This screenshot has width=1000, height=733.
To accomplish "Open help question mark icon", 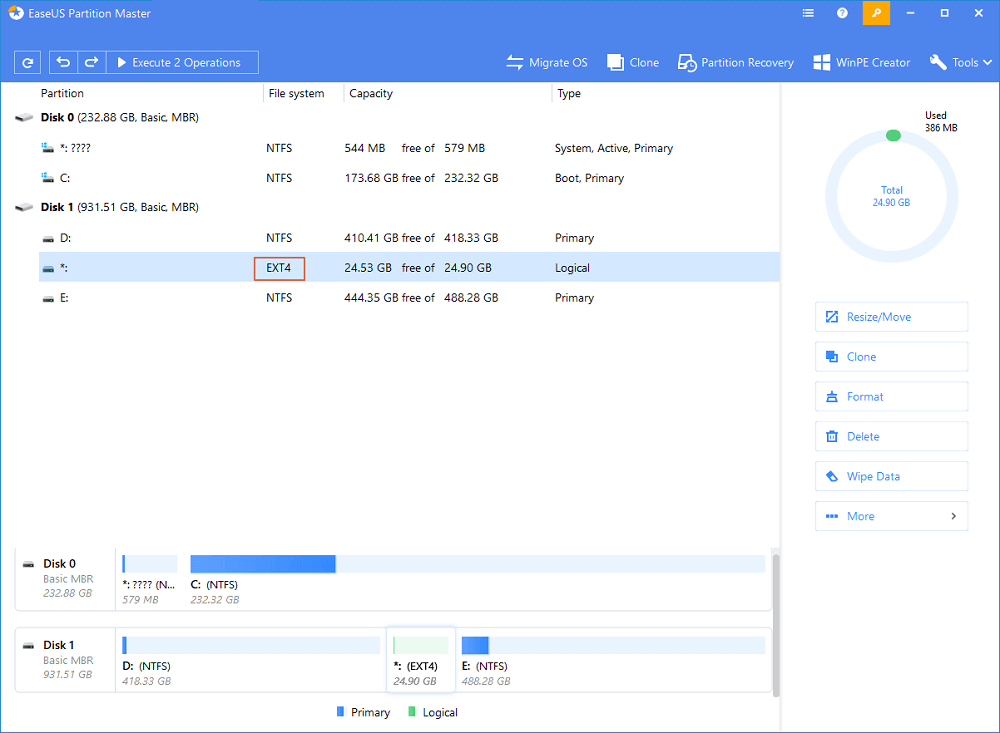I will [x=842, y=13].
